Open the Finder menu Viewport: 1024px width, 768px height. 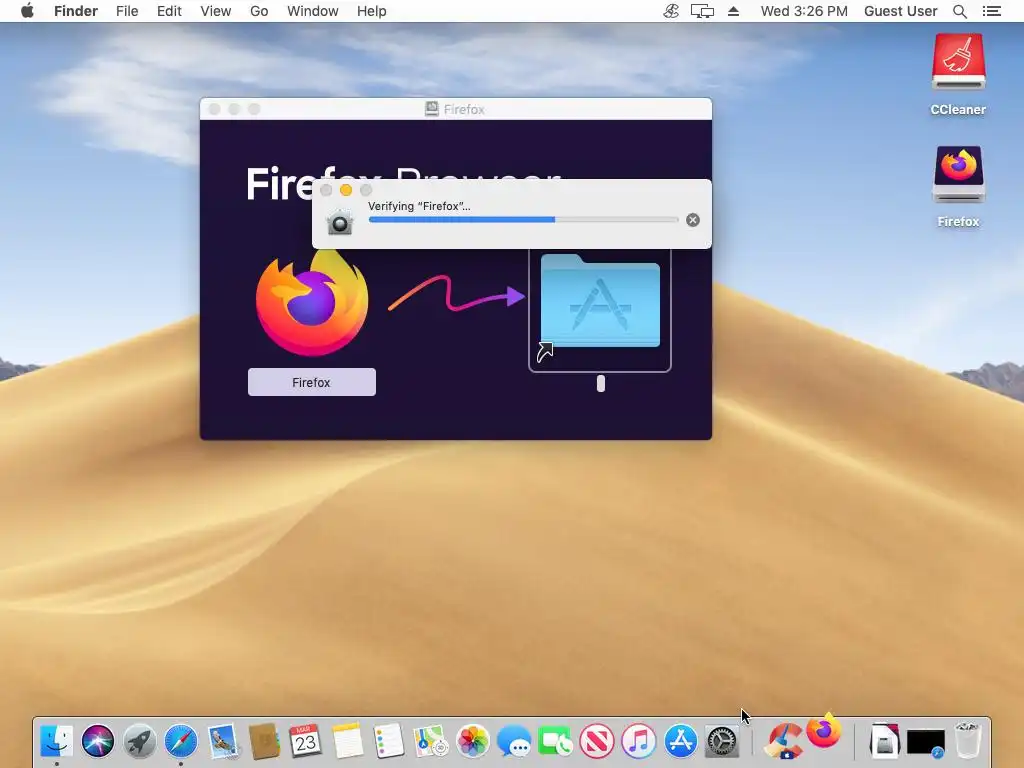coord(76,11)
